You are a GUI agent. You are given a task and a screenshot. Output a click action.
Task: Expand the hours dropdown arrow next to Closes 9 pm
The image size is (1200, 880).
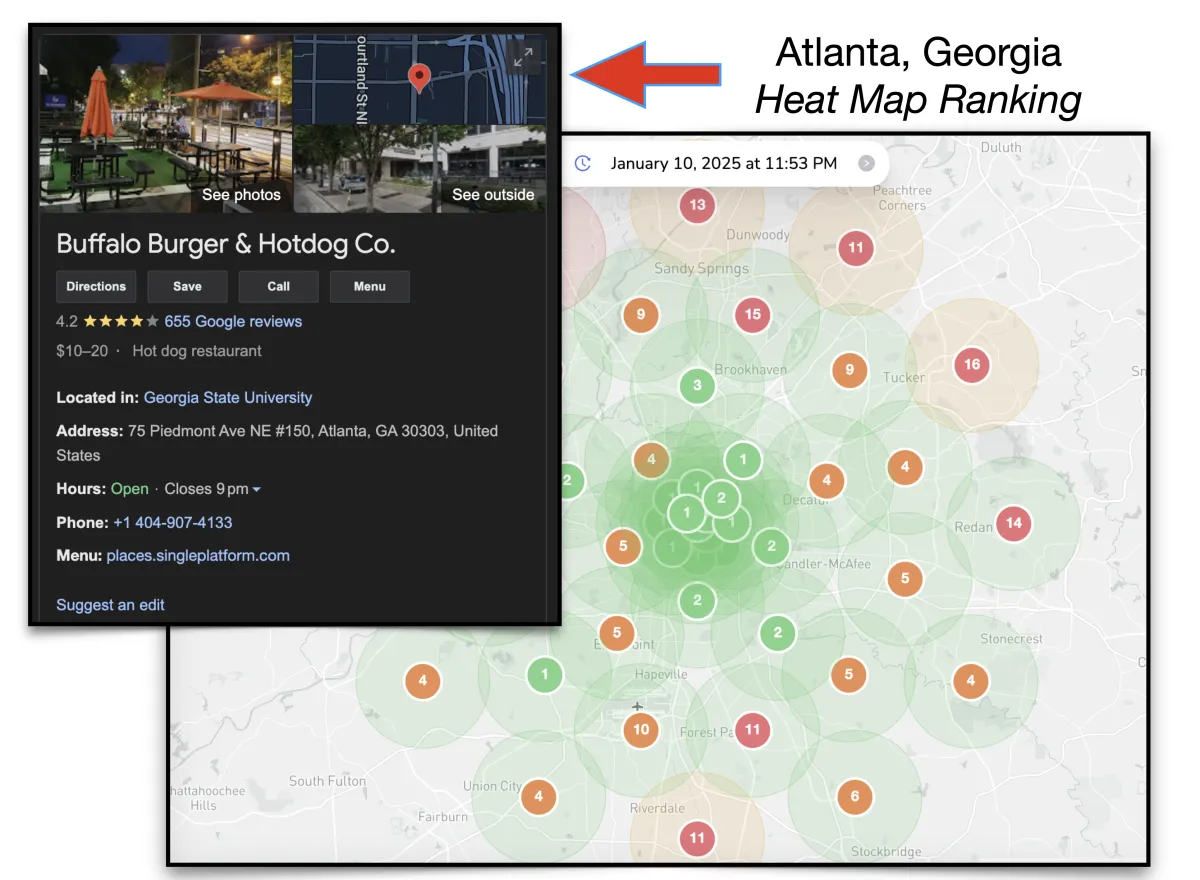coord(257,489)
